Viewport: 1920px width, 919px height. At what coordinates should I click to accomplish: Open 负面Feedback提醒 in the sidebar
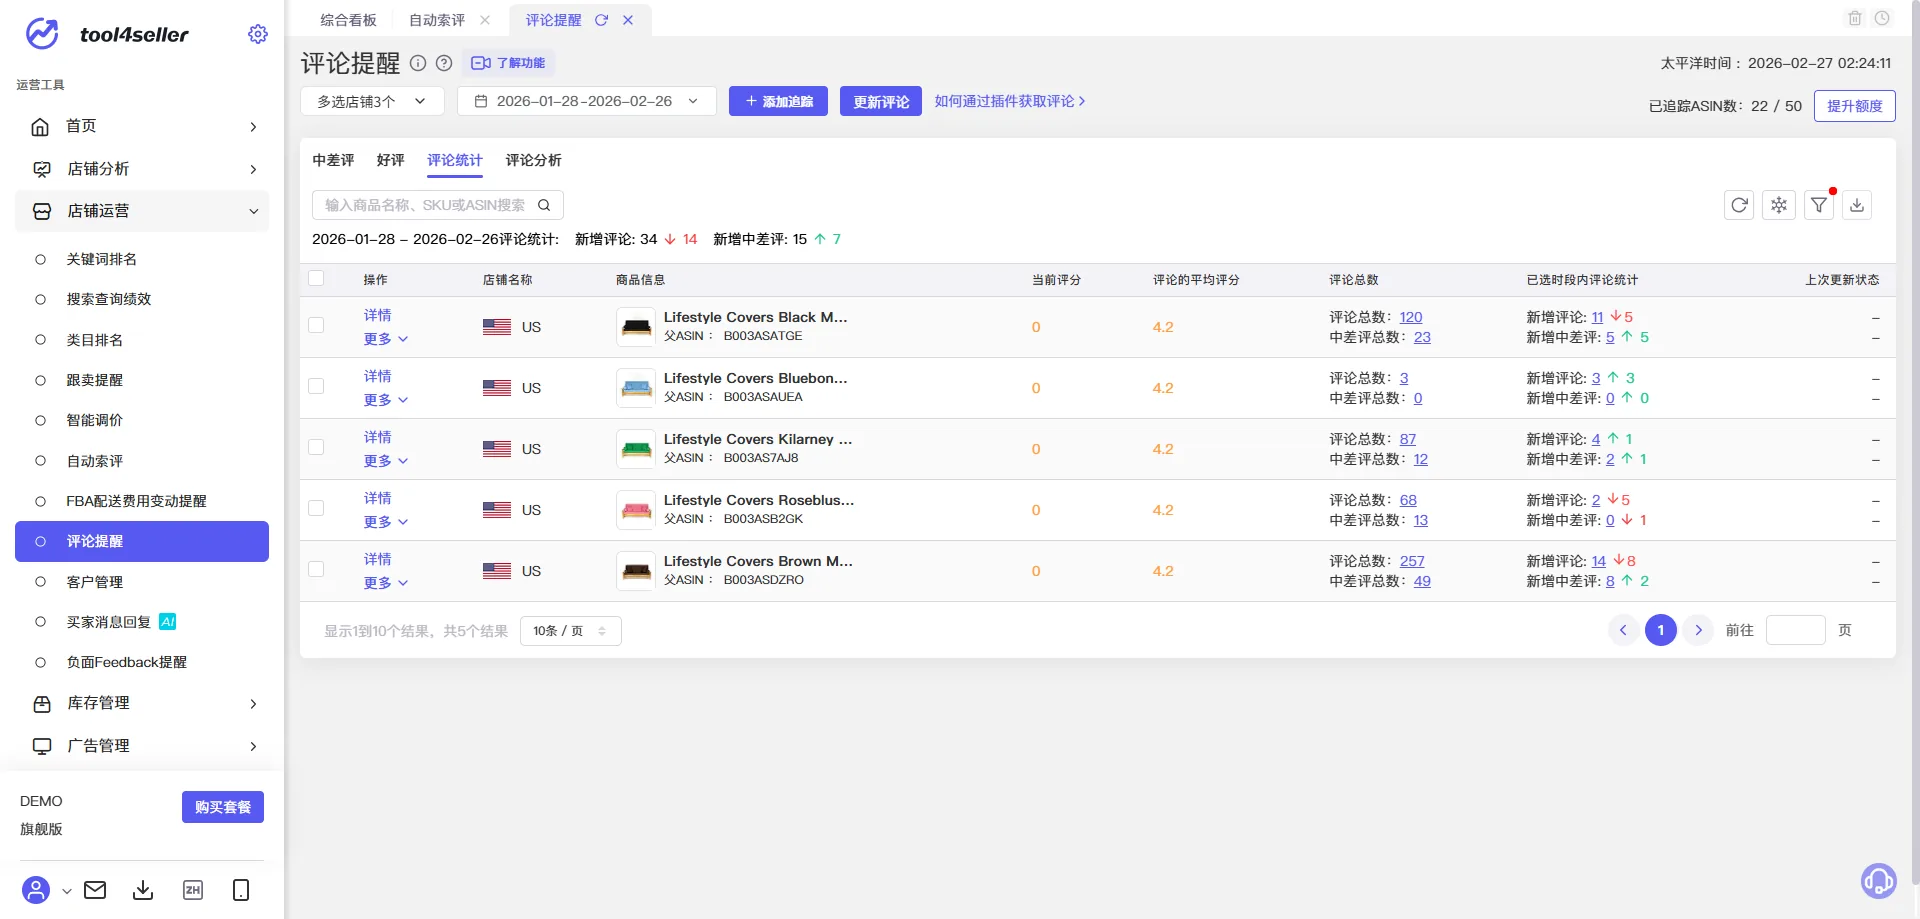[x=127, y=662]
